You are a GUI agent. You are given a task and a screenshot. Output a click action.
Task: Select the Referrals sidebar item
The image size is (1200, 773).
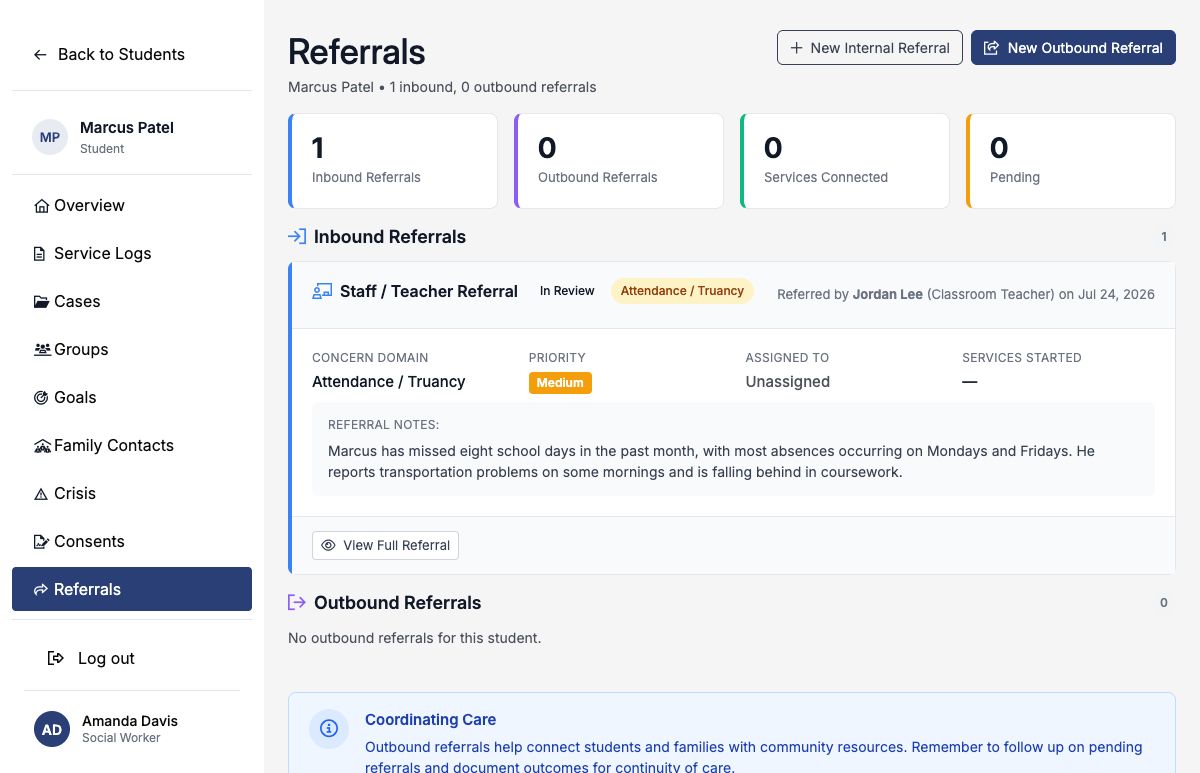pos(132,589)
